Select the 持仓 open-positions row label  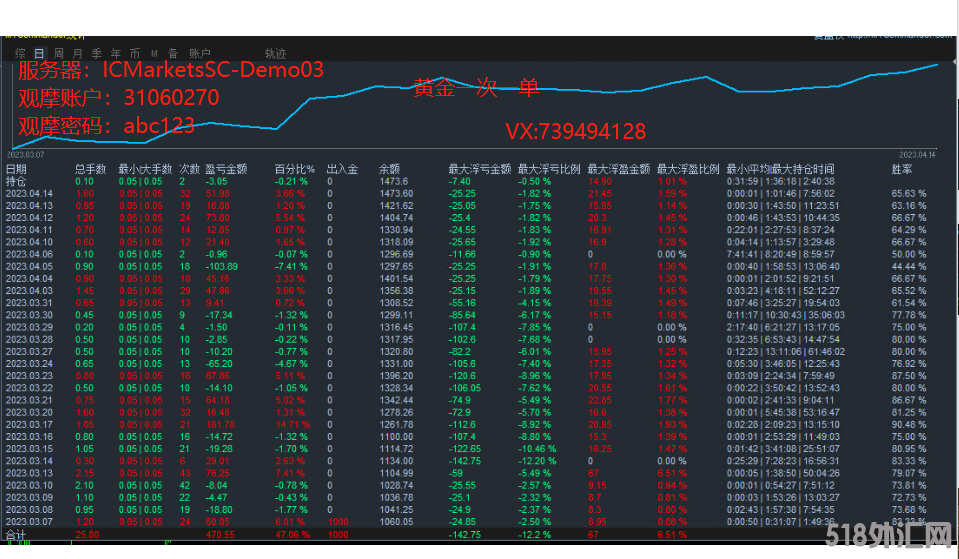tap(16, 182)
